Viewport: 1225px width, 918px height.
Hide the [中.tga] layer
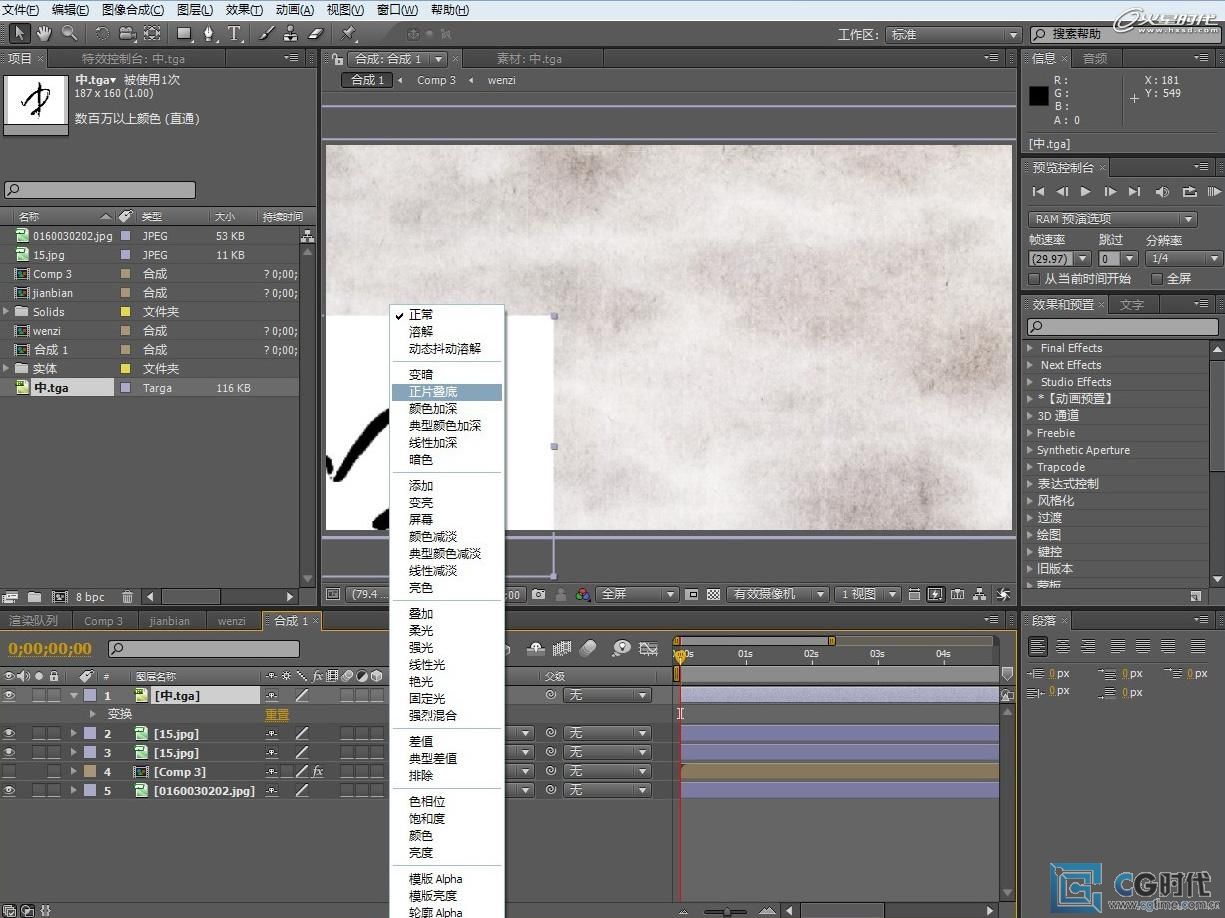[9, 695]
